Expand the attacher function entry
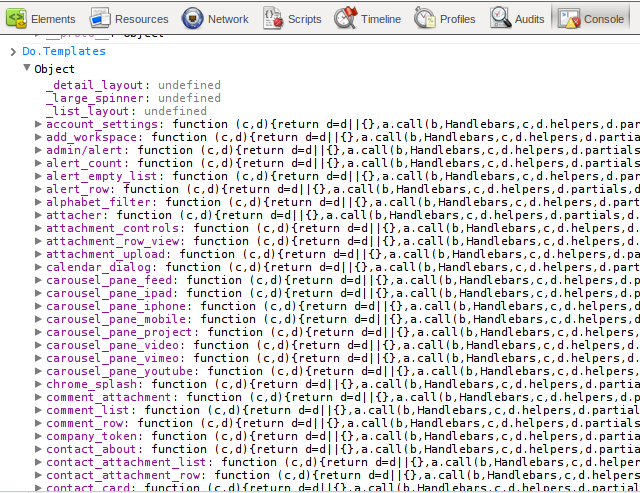The width and height of the screenshot is (640, 493). coord(38,215)
